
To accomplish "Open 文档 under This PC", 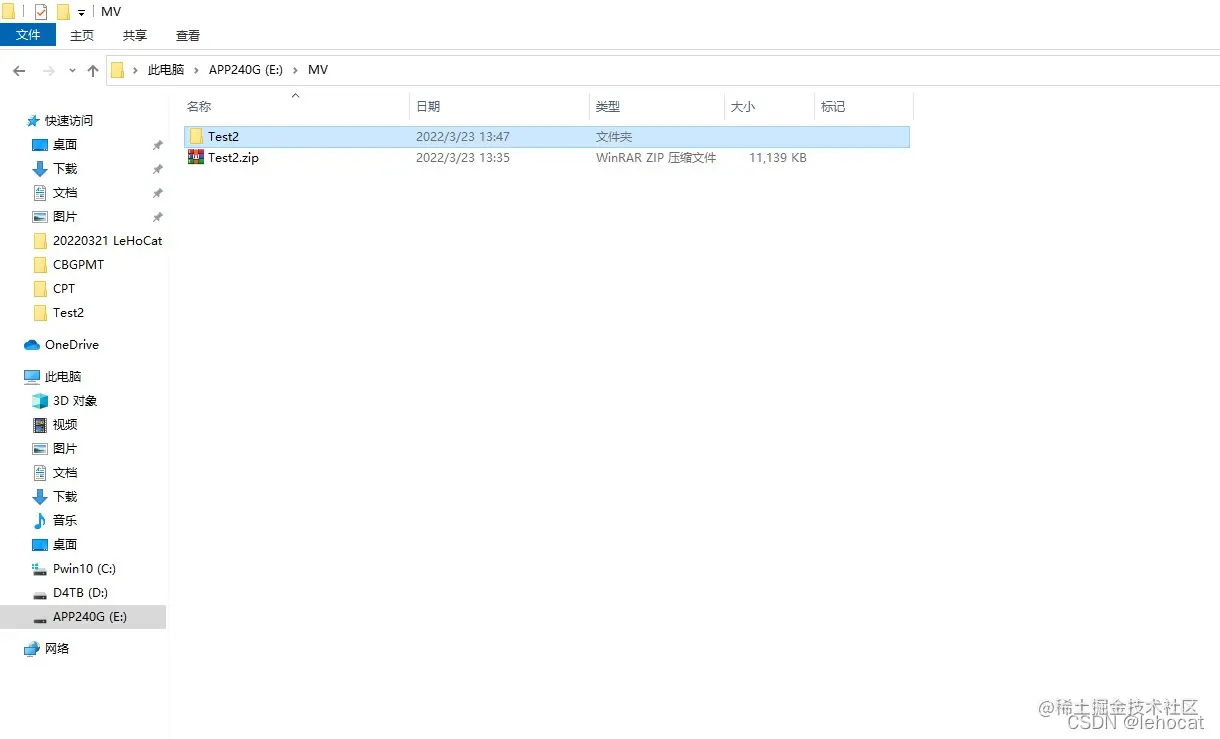I will 65,472.
